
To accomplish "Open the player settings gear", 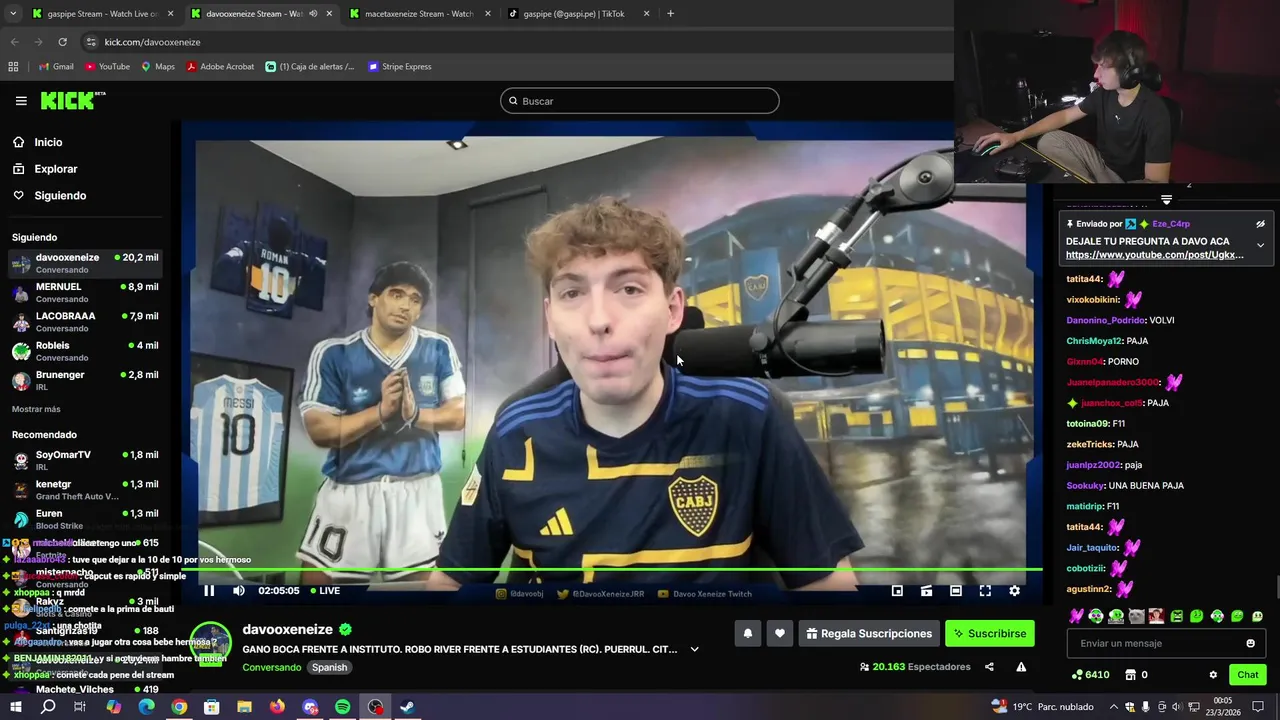I will point(1014,591).
